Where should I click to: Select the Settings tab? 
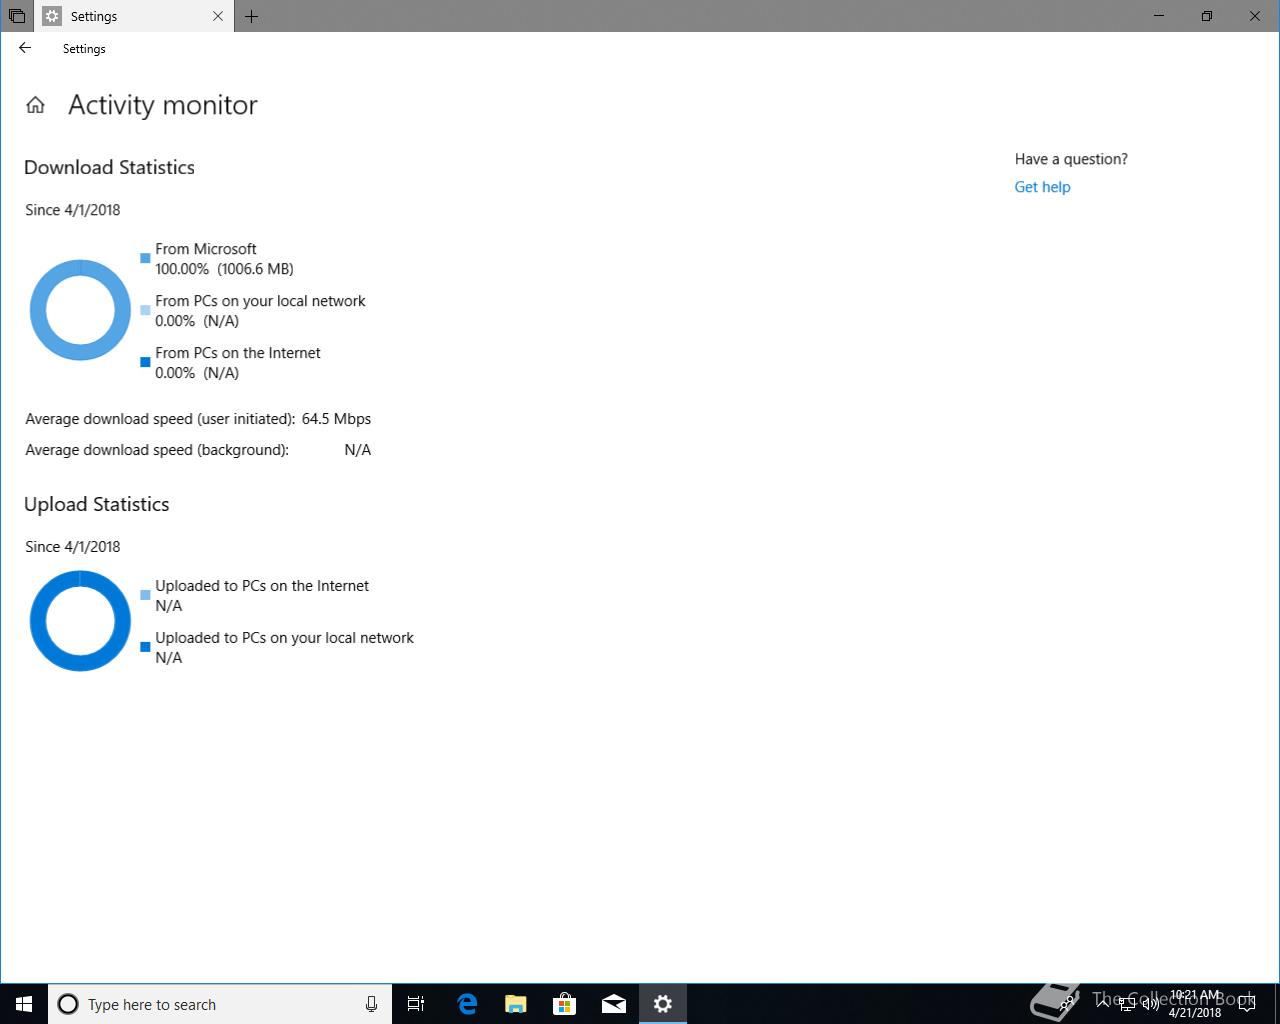(x=134, y=16)
